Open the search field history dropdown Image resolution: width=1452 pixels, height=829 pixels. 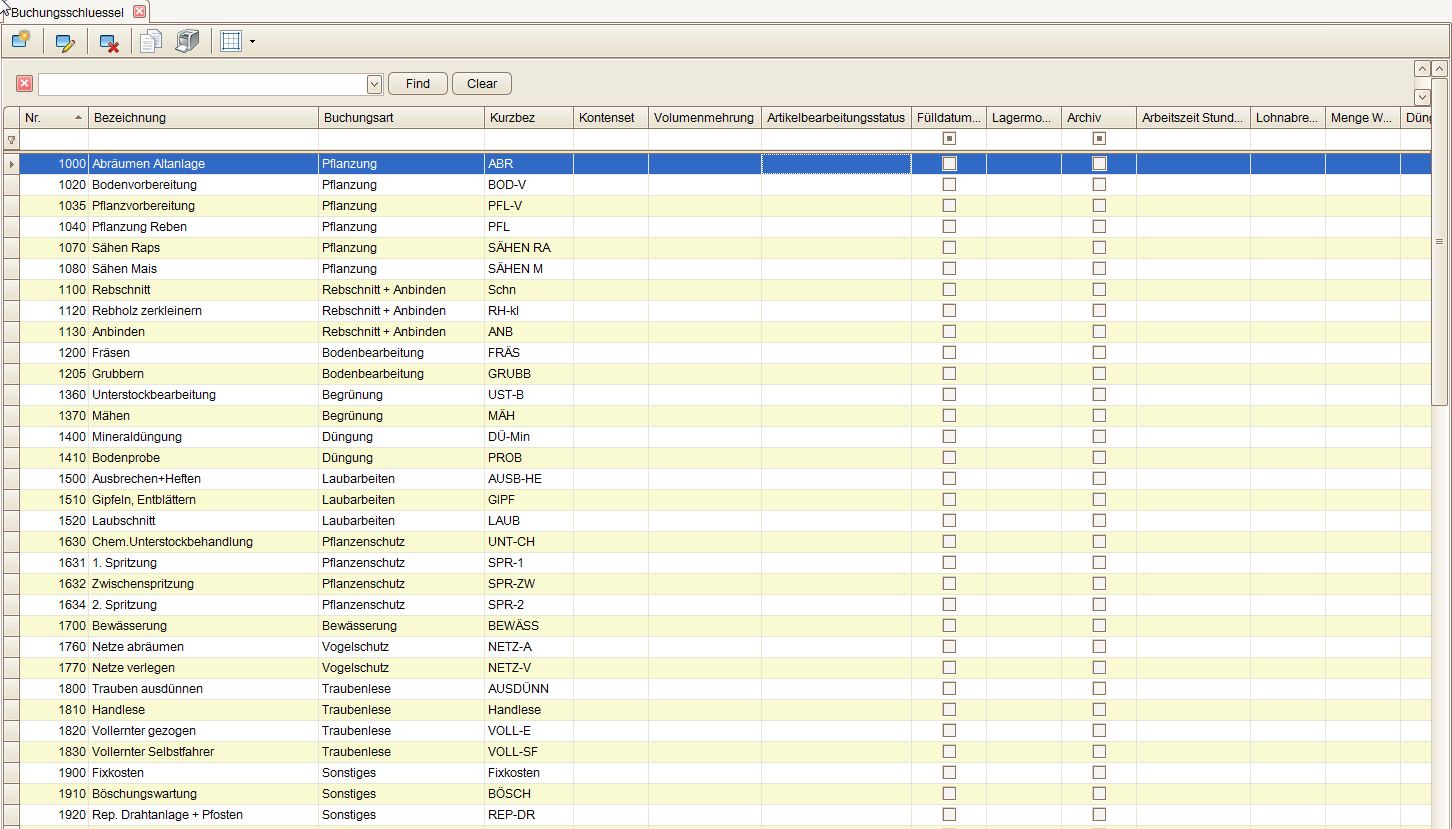click(x=375, y=84)
